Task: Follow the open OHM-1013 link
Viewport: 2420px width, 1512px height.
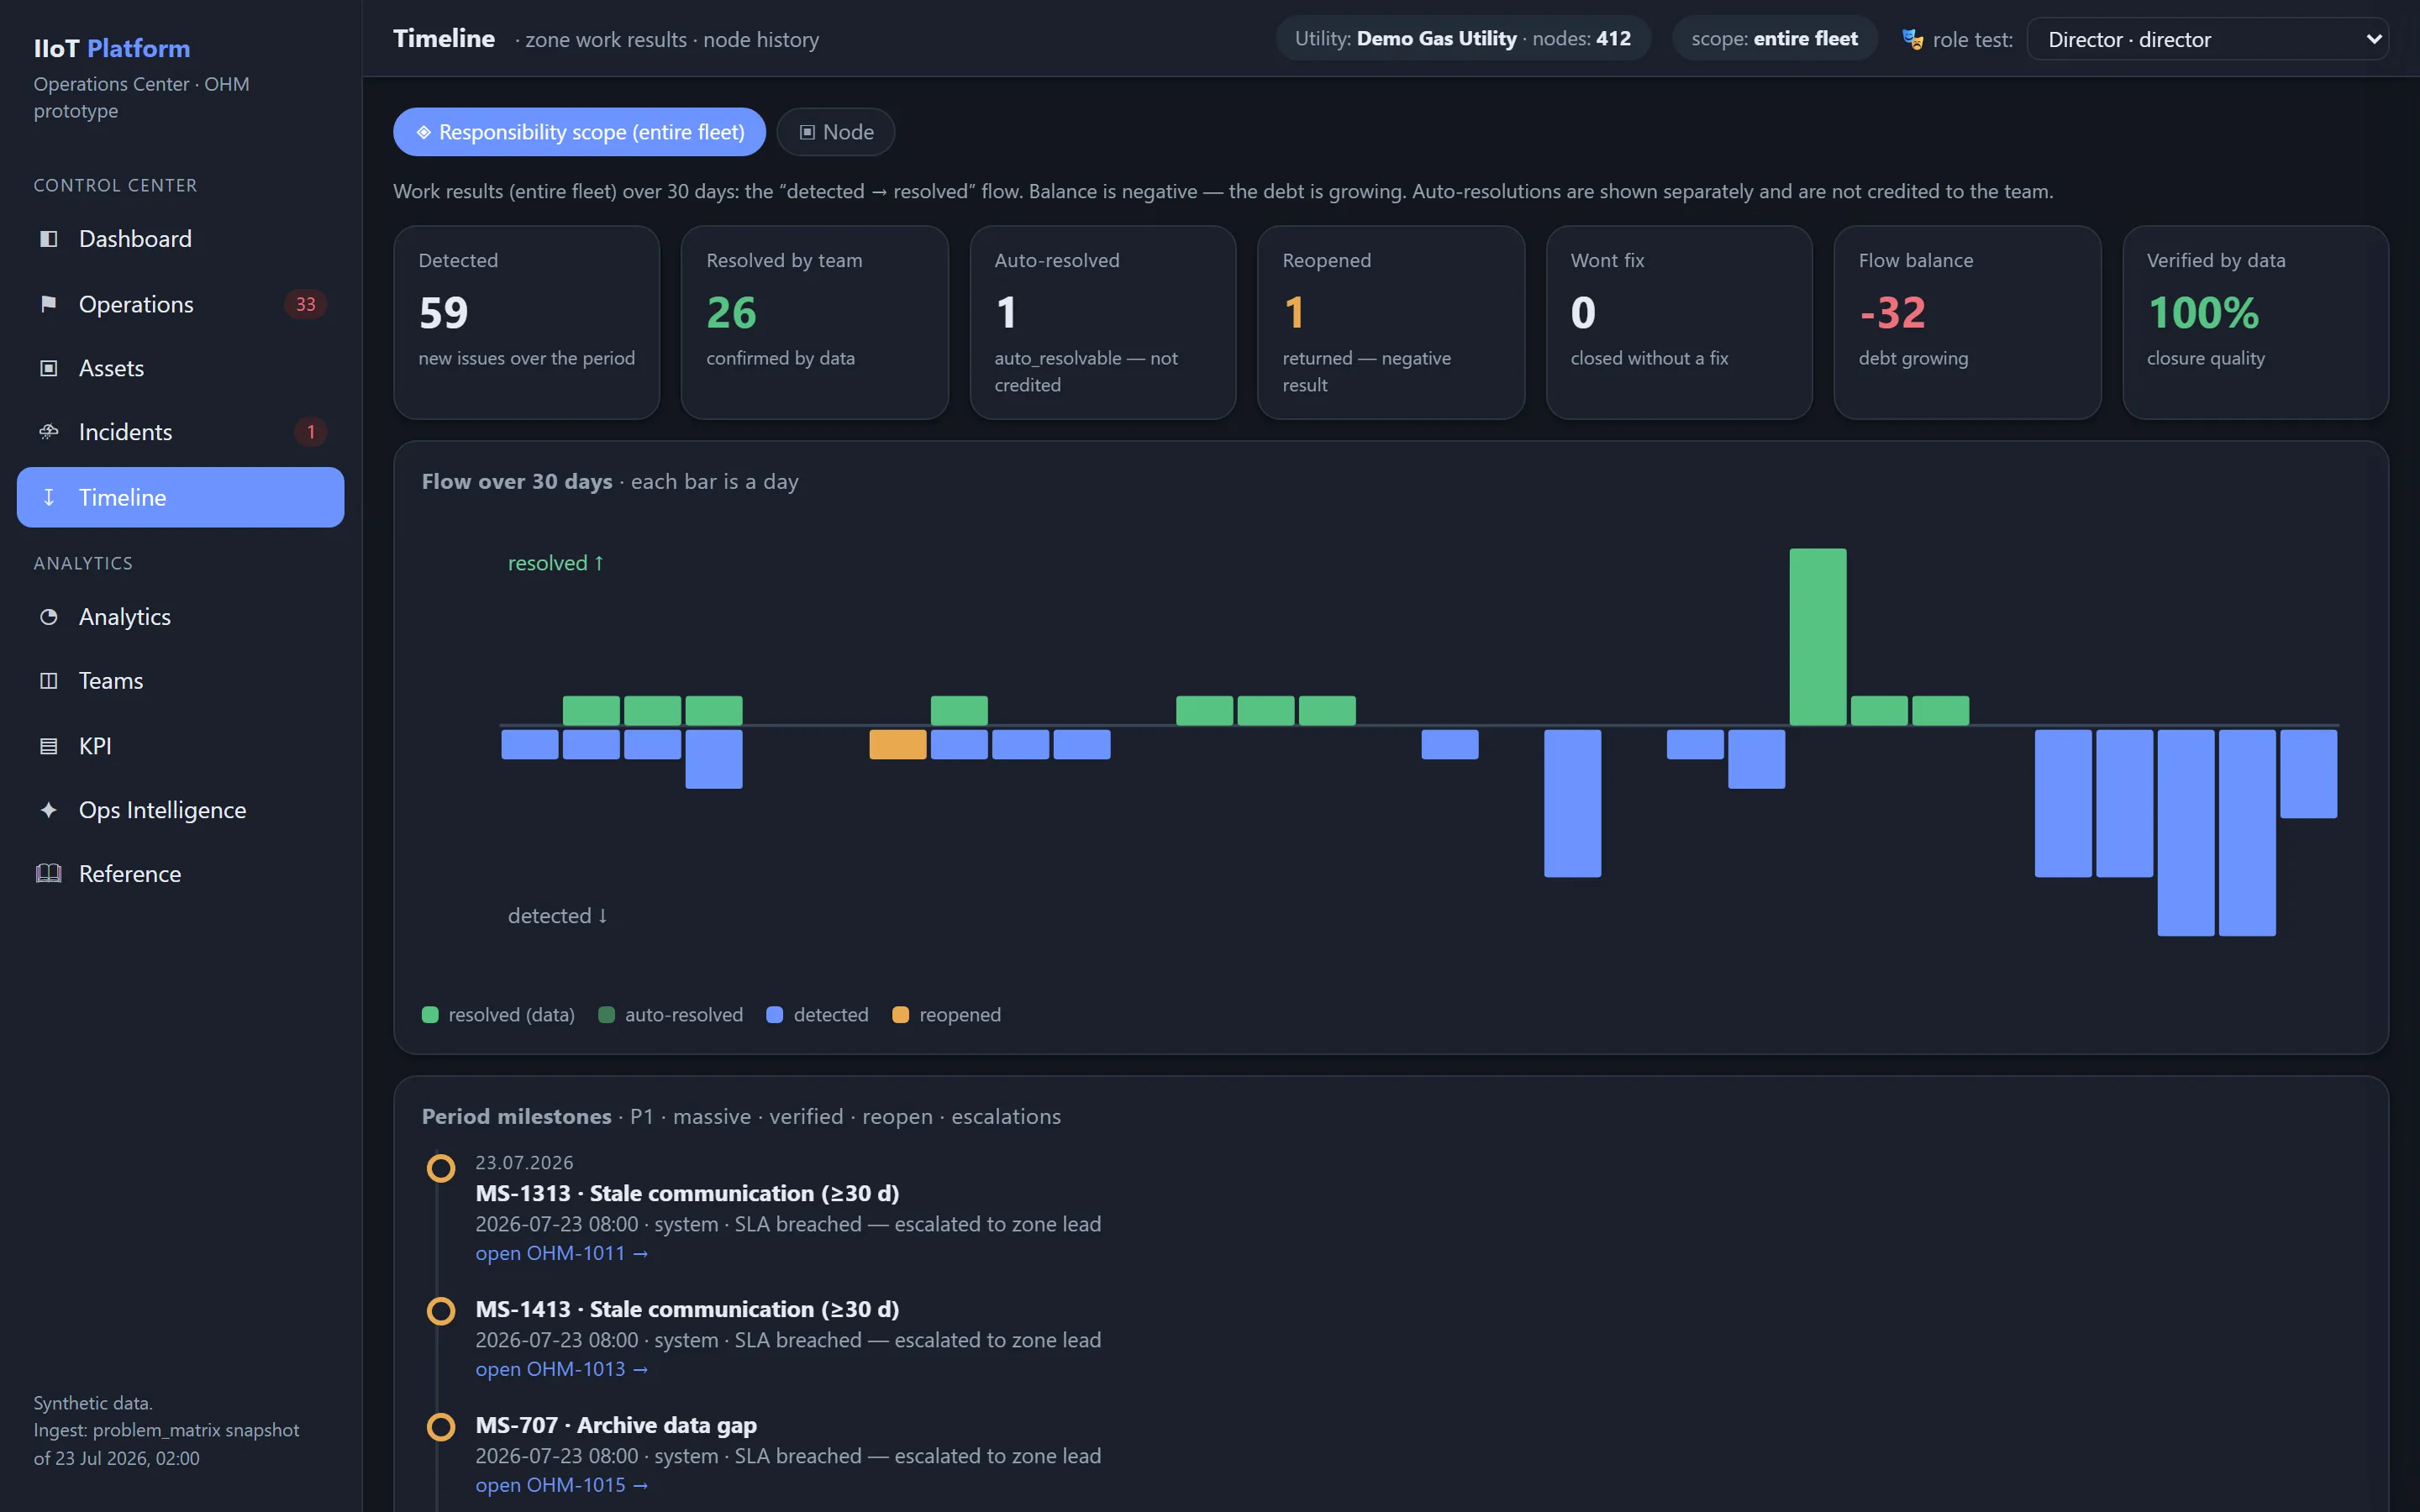Action: coord(561,1369)
